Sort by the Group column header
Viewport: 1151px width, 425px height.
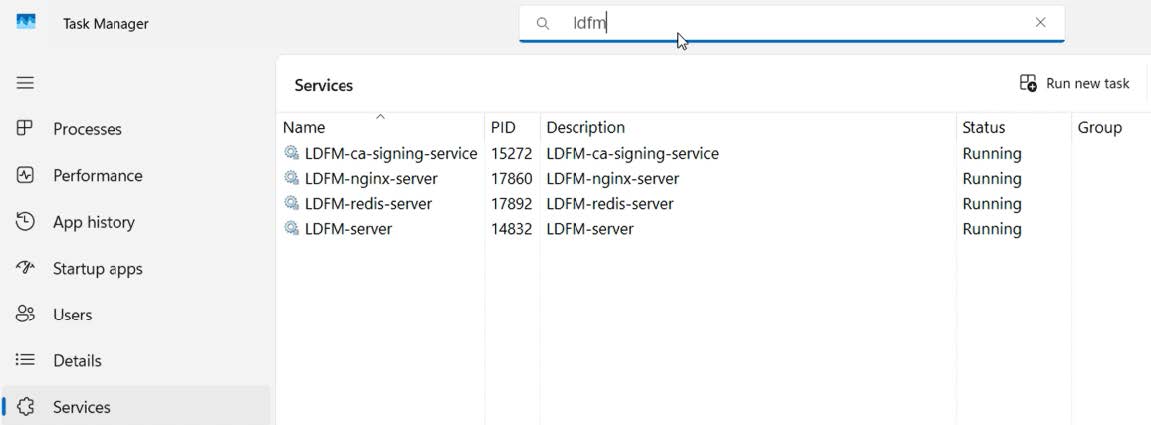[1099, 128]
